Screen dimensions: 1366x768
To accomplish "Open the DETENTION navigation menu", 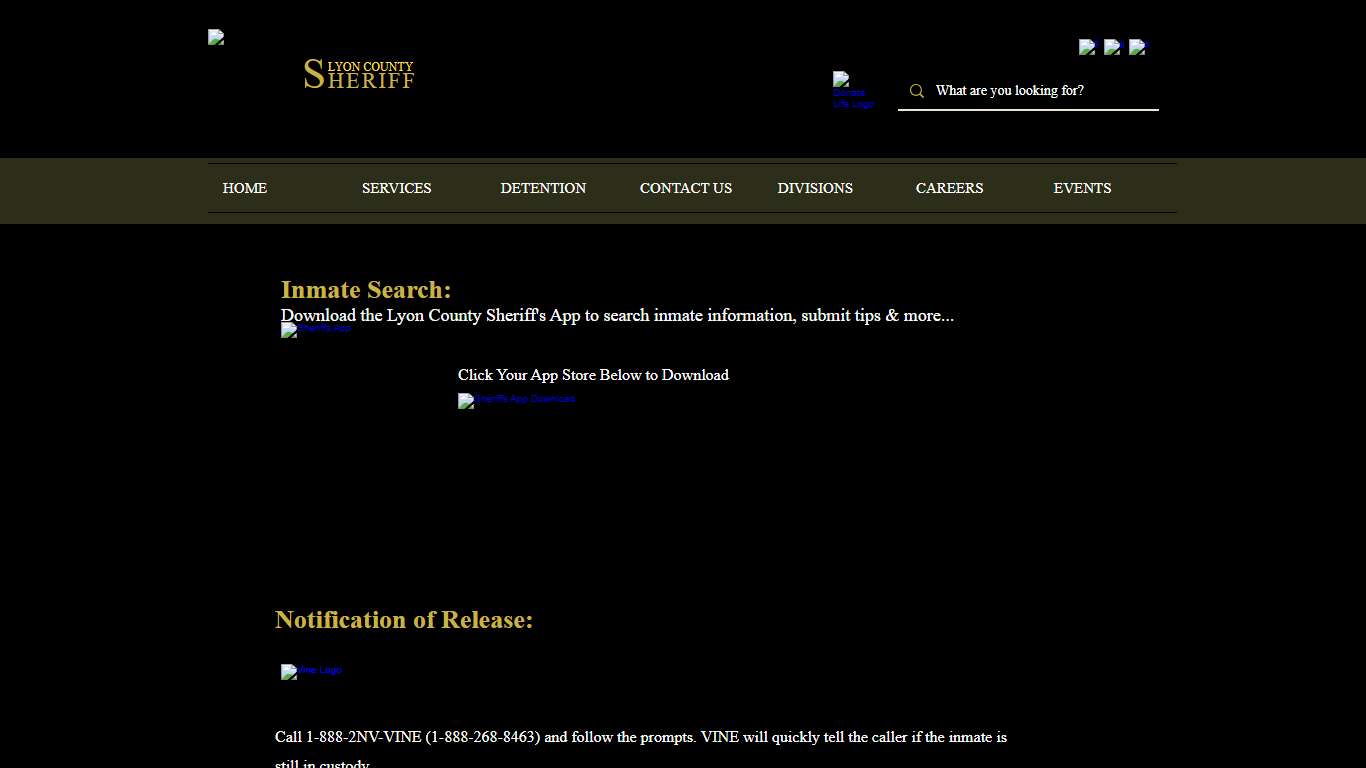I will pos(543,188).
